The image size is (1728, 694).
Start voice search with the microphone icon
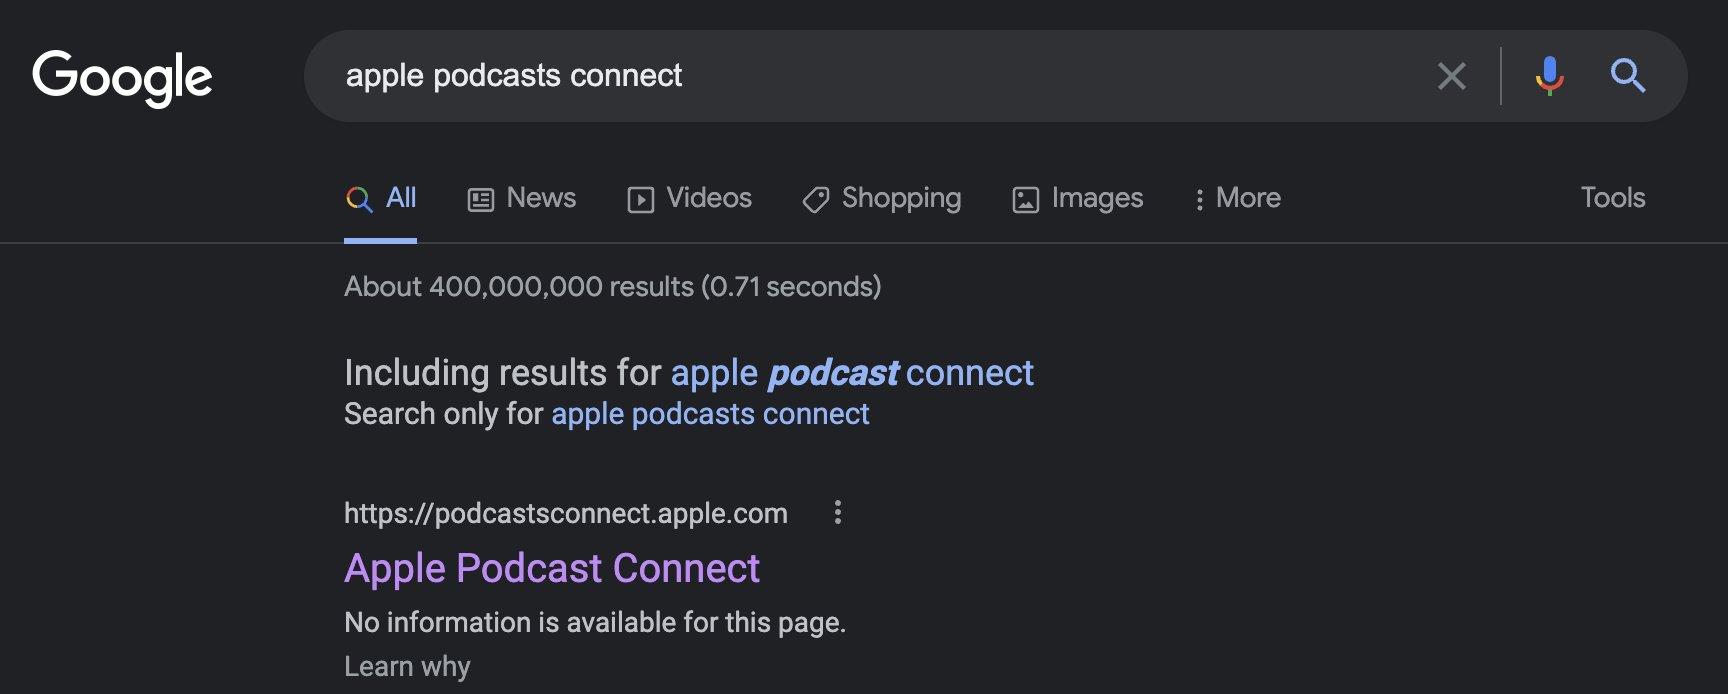click(x=1549, y=76)
